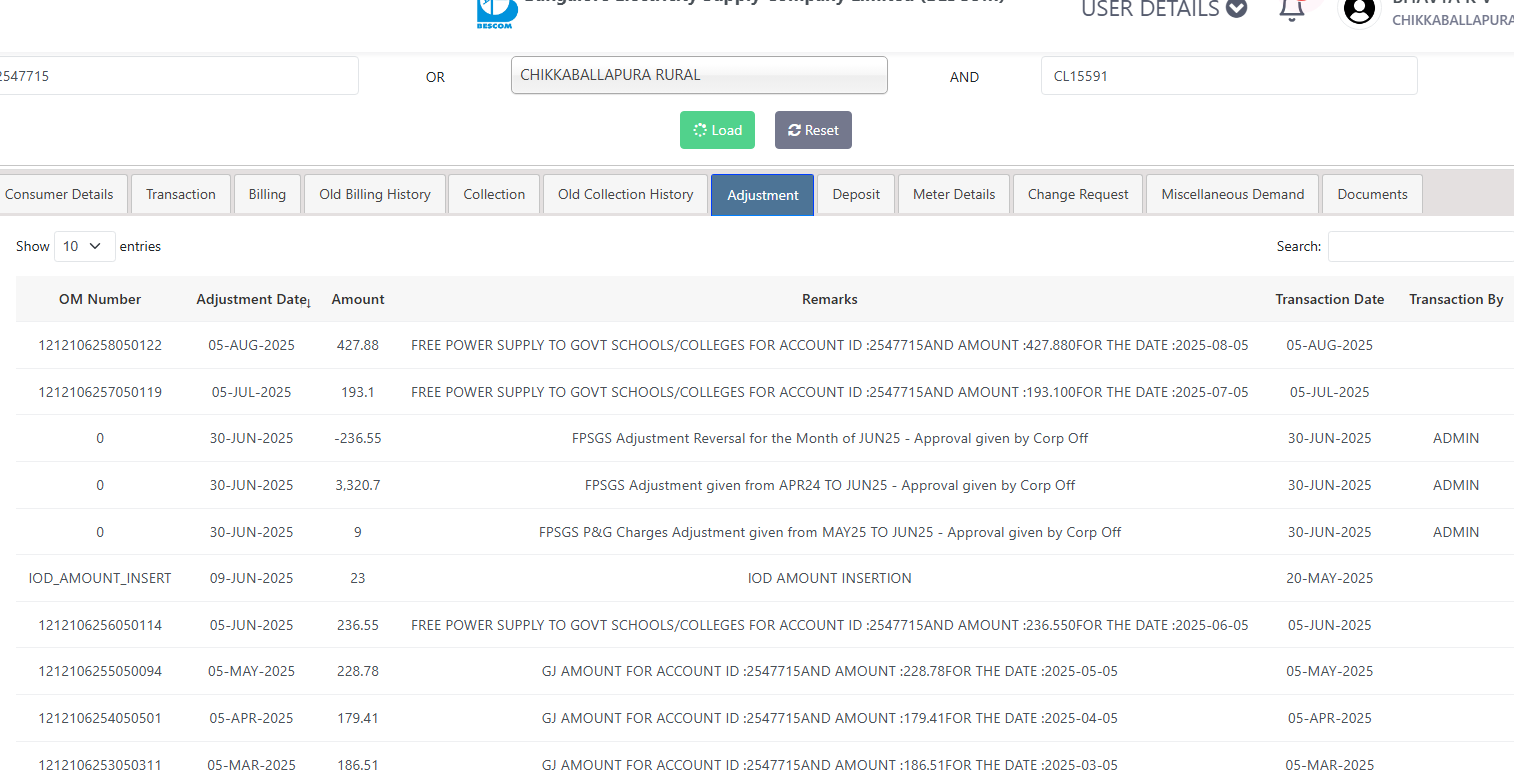This screenshot has width=1514, height=783.
Task: Click the amount 179.41
Action: tap(358, 718)
